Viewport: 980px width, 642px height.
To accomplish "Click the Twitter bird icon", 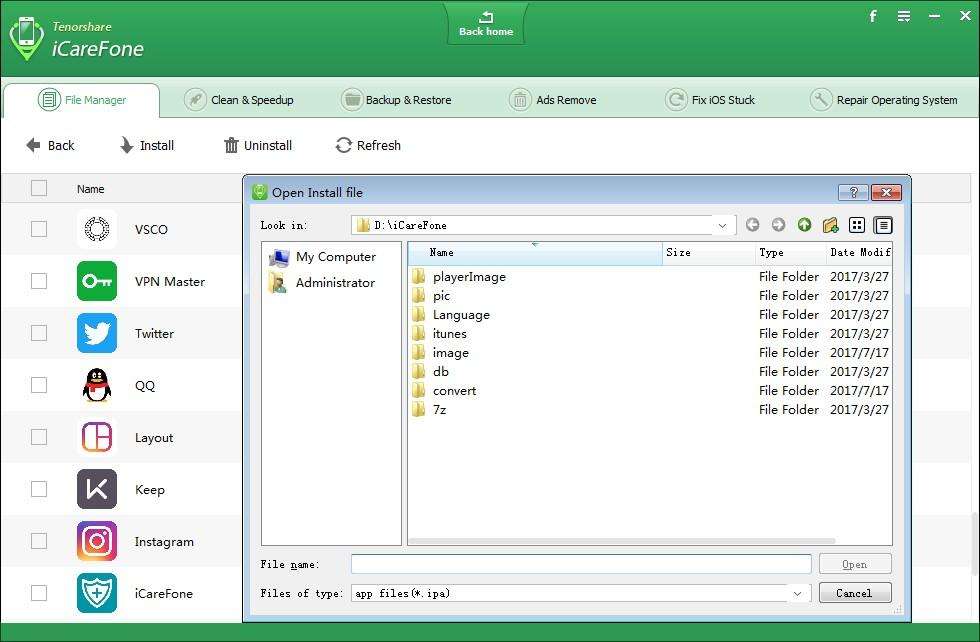I will pyautogui.click(x=97, y=333).
